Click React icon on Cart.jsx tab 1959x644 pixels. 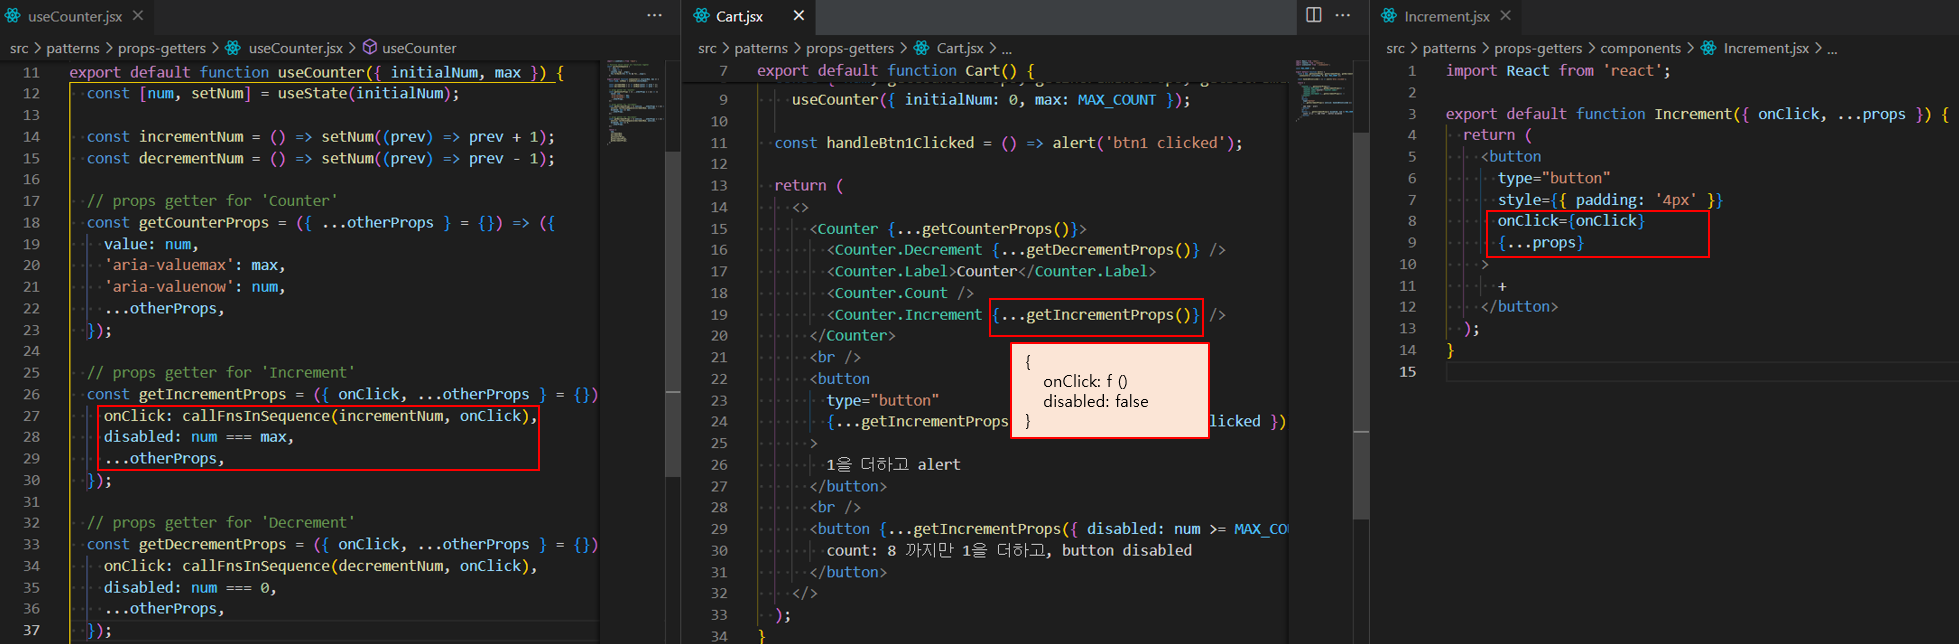click(701, 16)
